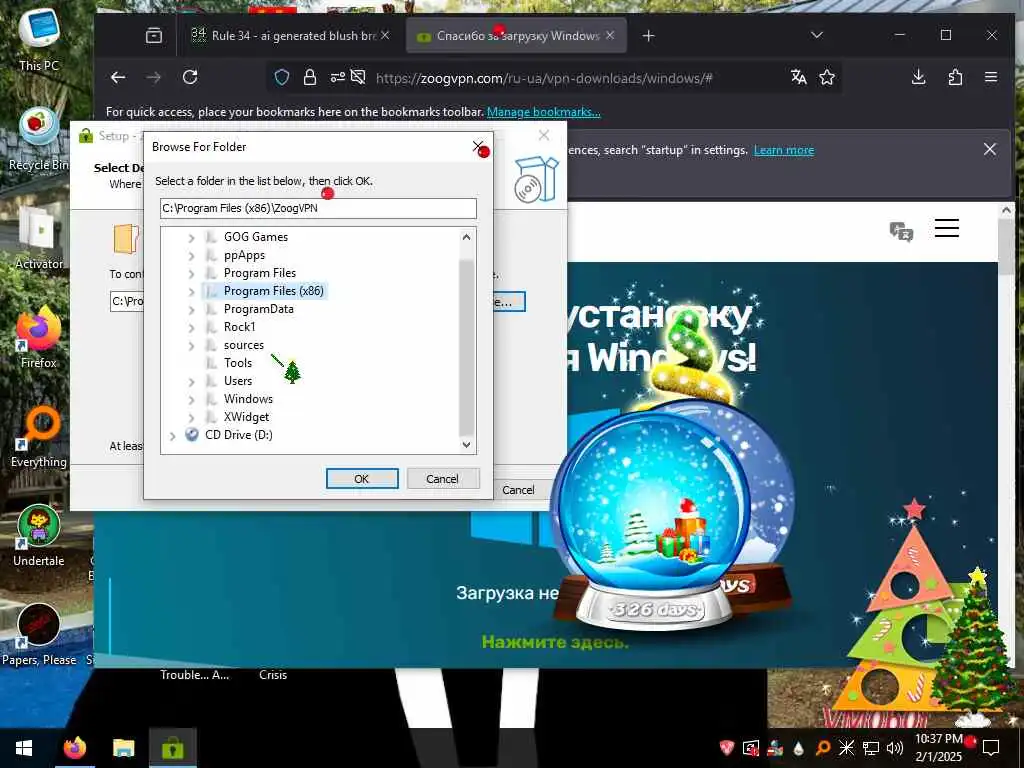Image resolution: width=1024 pixels, height=768 pixels.
Task: Click OK in Browse For Folder dialog
Action: coord(362,479)
